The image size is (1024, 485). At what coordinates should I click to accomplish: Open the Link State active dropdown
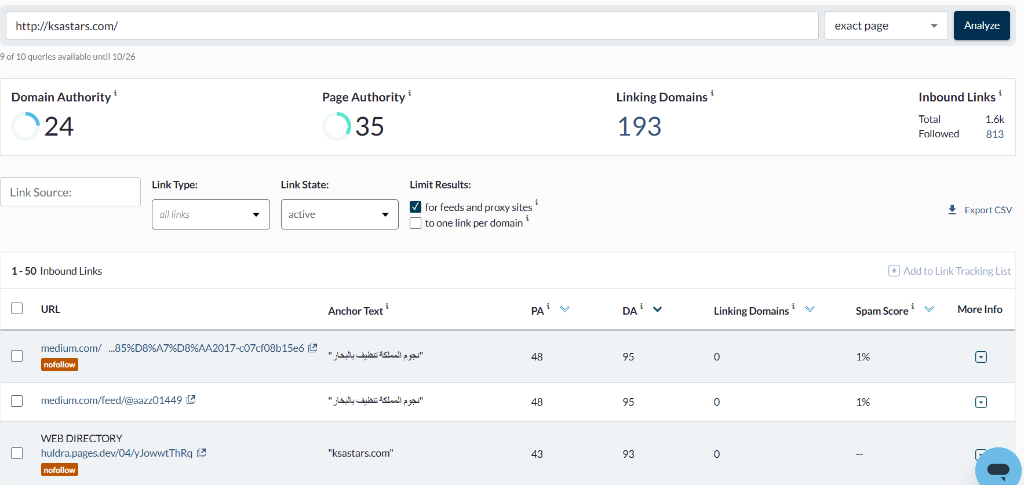(x=340, y=214)
